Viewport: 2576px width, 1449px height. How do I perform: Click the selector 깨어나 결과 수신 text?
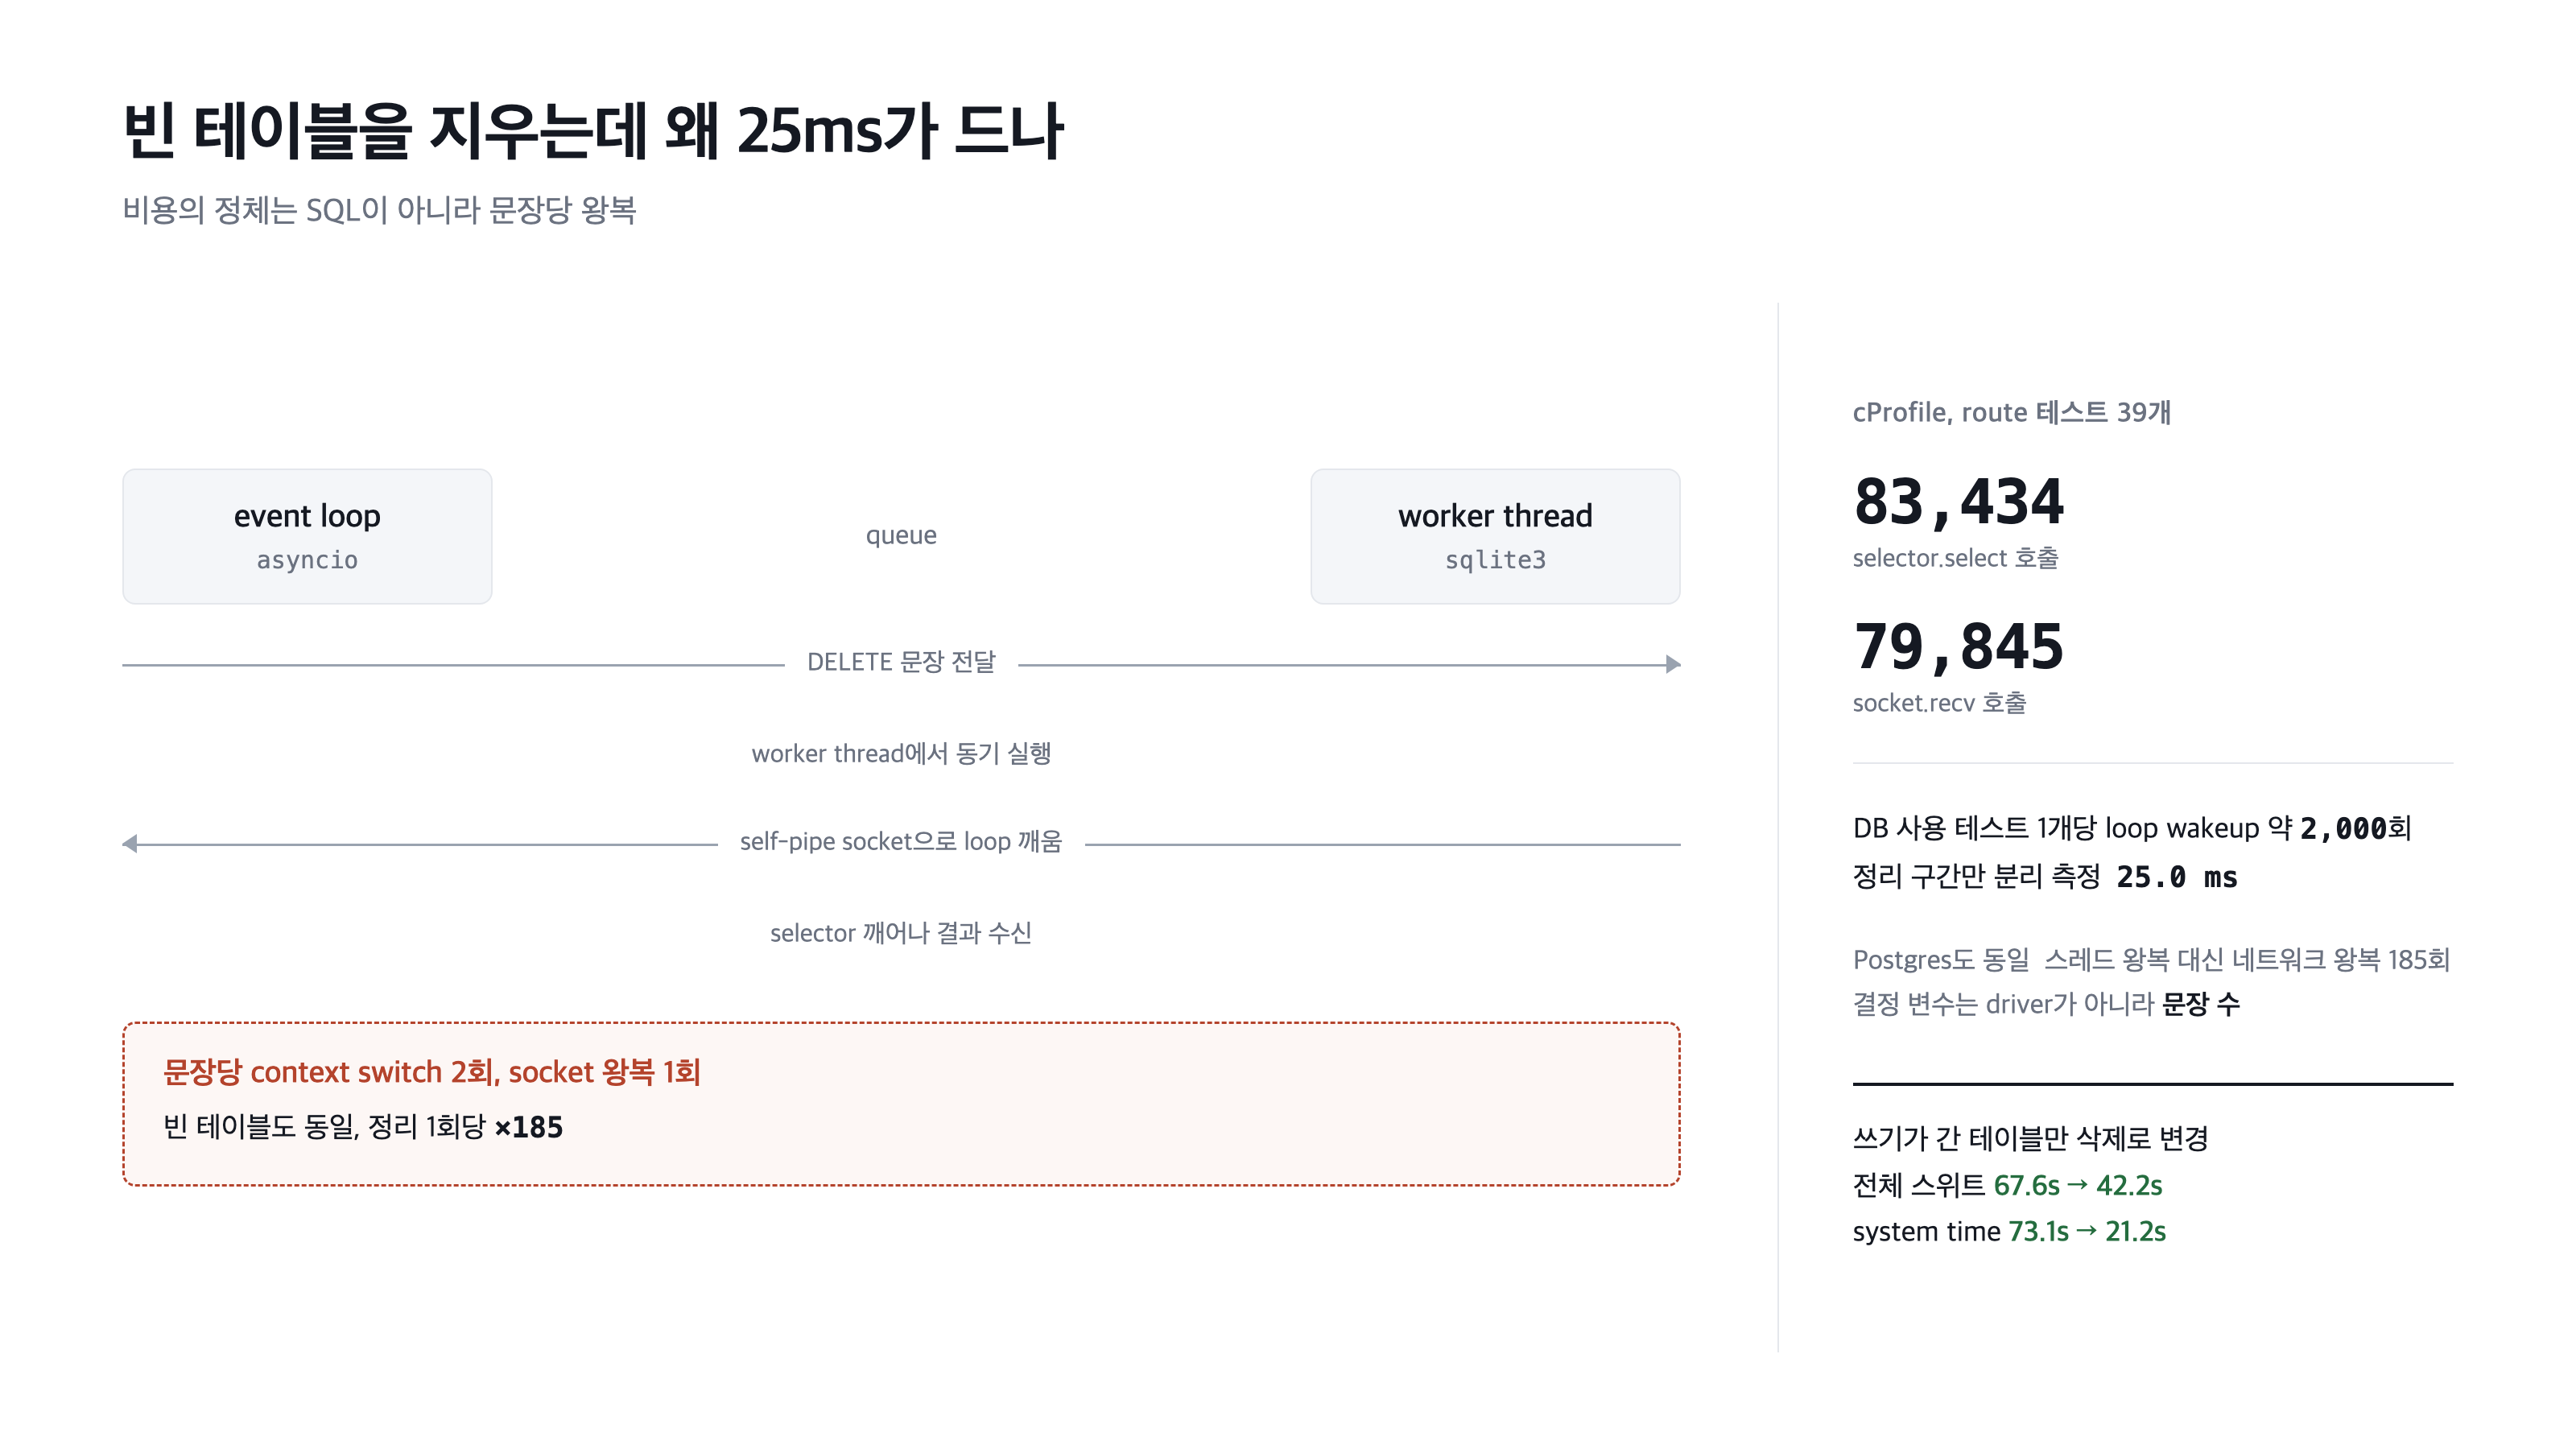point(901,933)
